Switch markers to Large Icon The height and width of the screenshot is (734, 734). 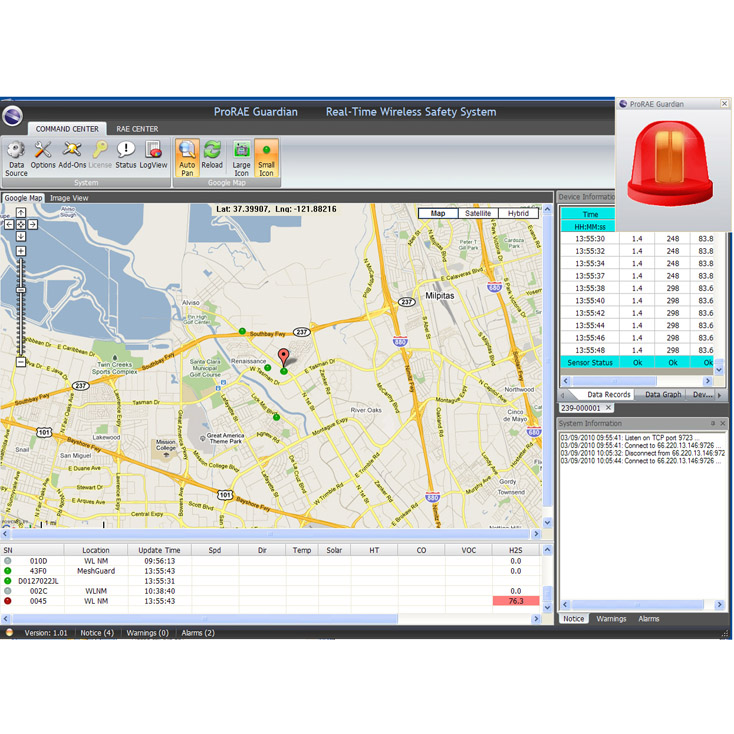[242, 159]
